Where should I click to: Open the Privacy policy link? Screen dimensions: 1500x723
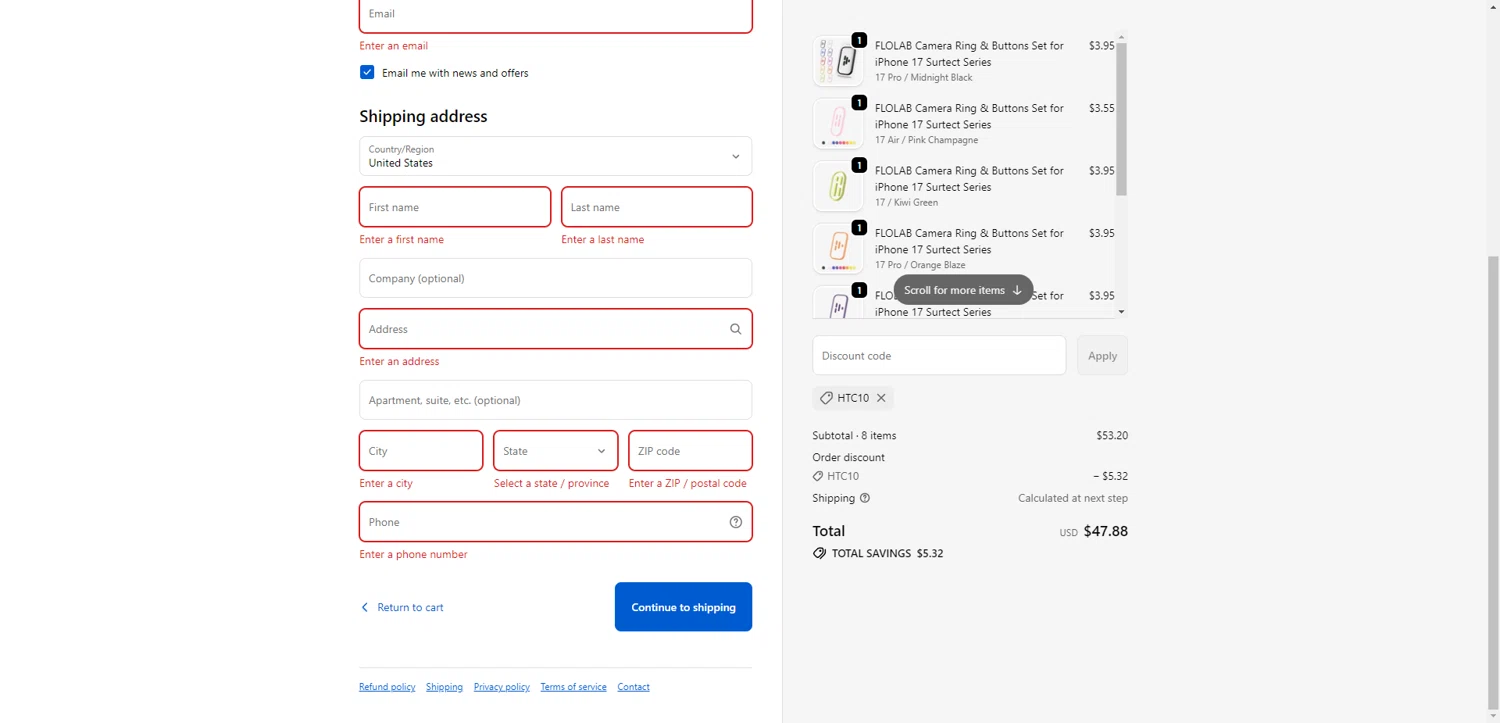(502, 687)
